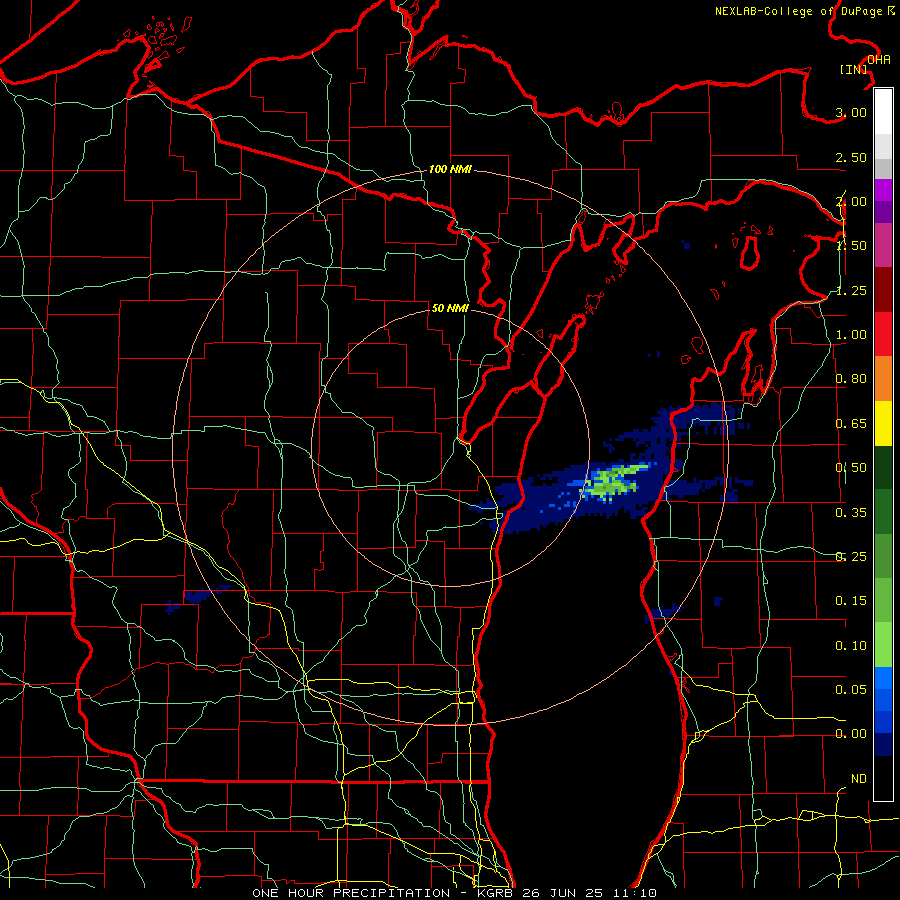Select the 0.00 legend value
The image size is (900, 900).
click(851, 734)
